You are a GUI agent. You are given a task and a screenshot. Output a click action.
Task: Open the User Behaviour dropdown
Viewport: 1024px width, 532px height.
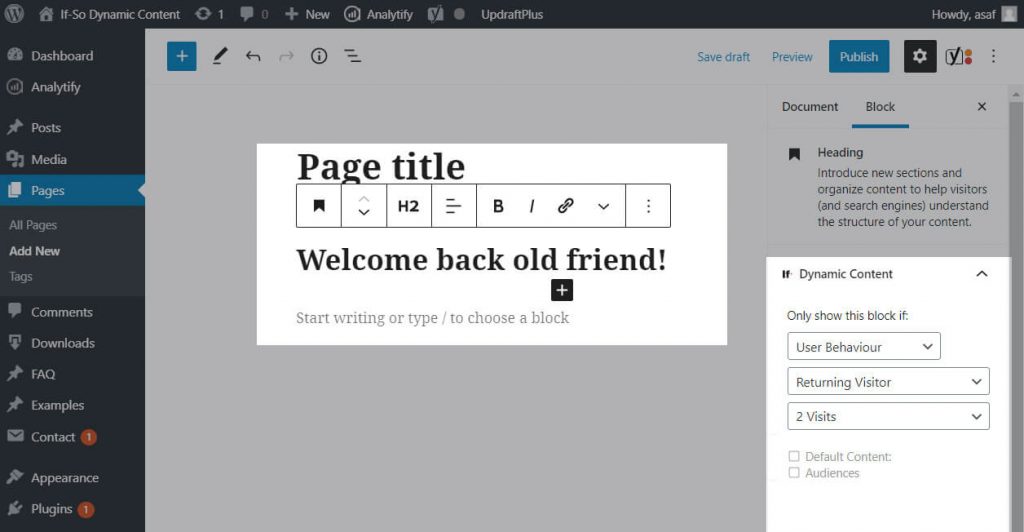tap(863, 347)
